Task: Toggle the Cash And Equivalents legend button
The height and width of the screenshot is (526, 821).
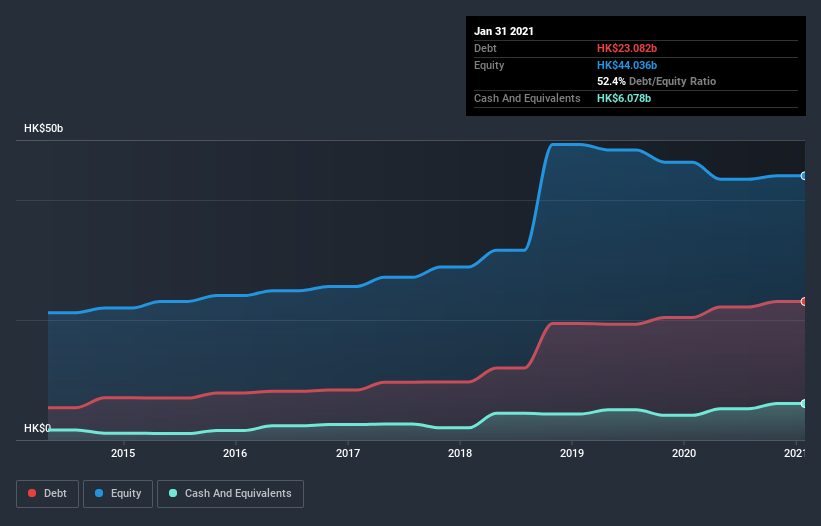Action: [x=230, y=494]
